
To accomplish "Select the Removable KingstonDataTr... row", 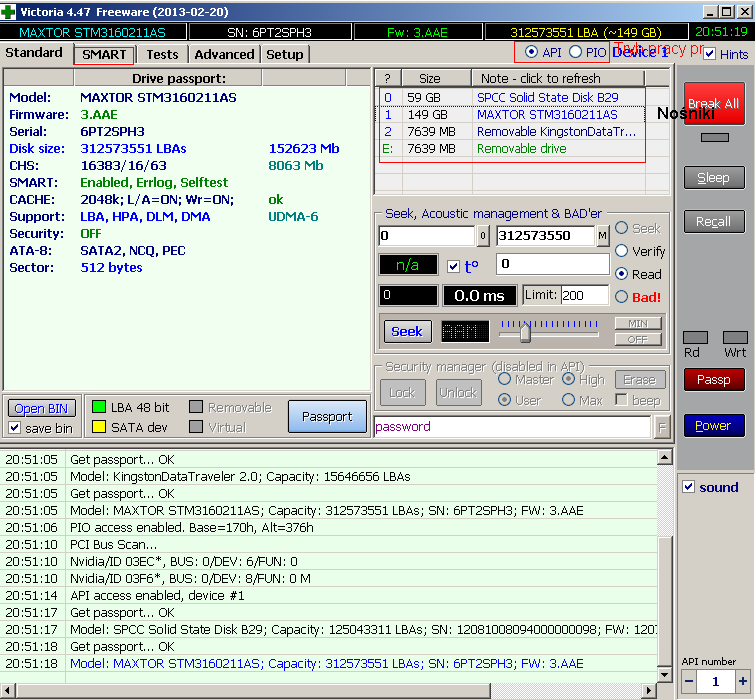I will (512, 131).
